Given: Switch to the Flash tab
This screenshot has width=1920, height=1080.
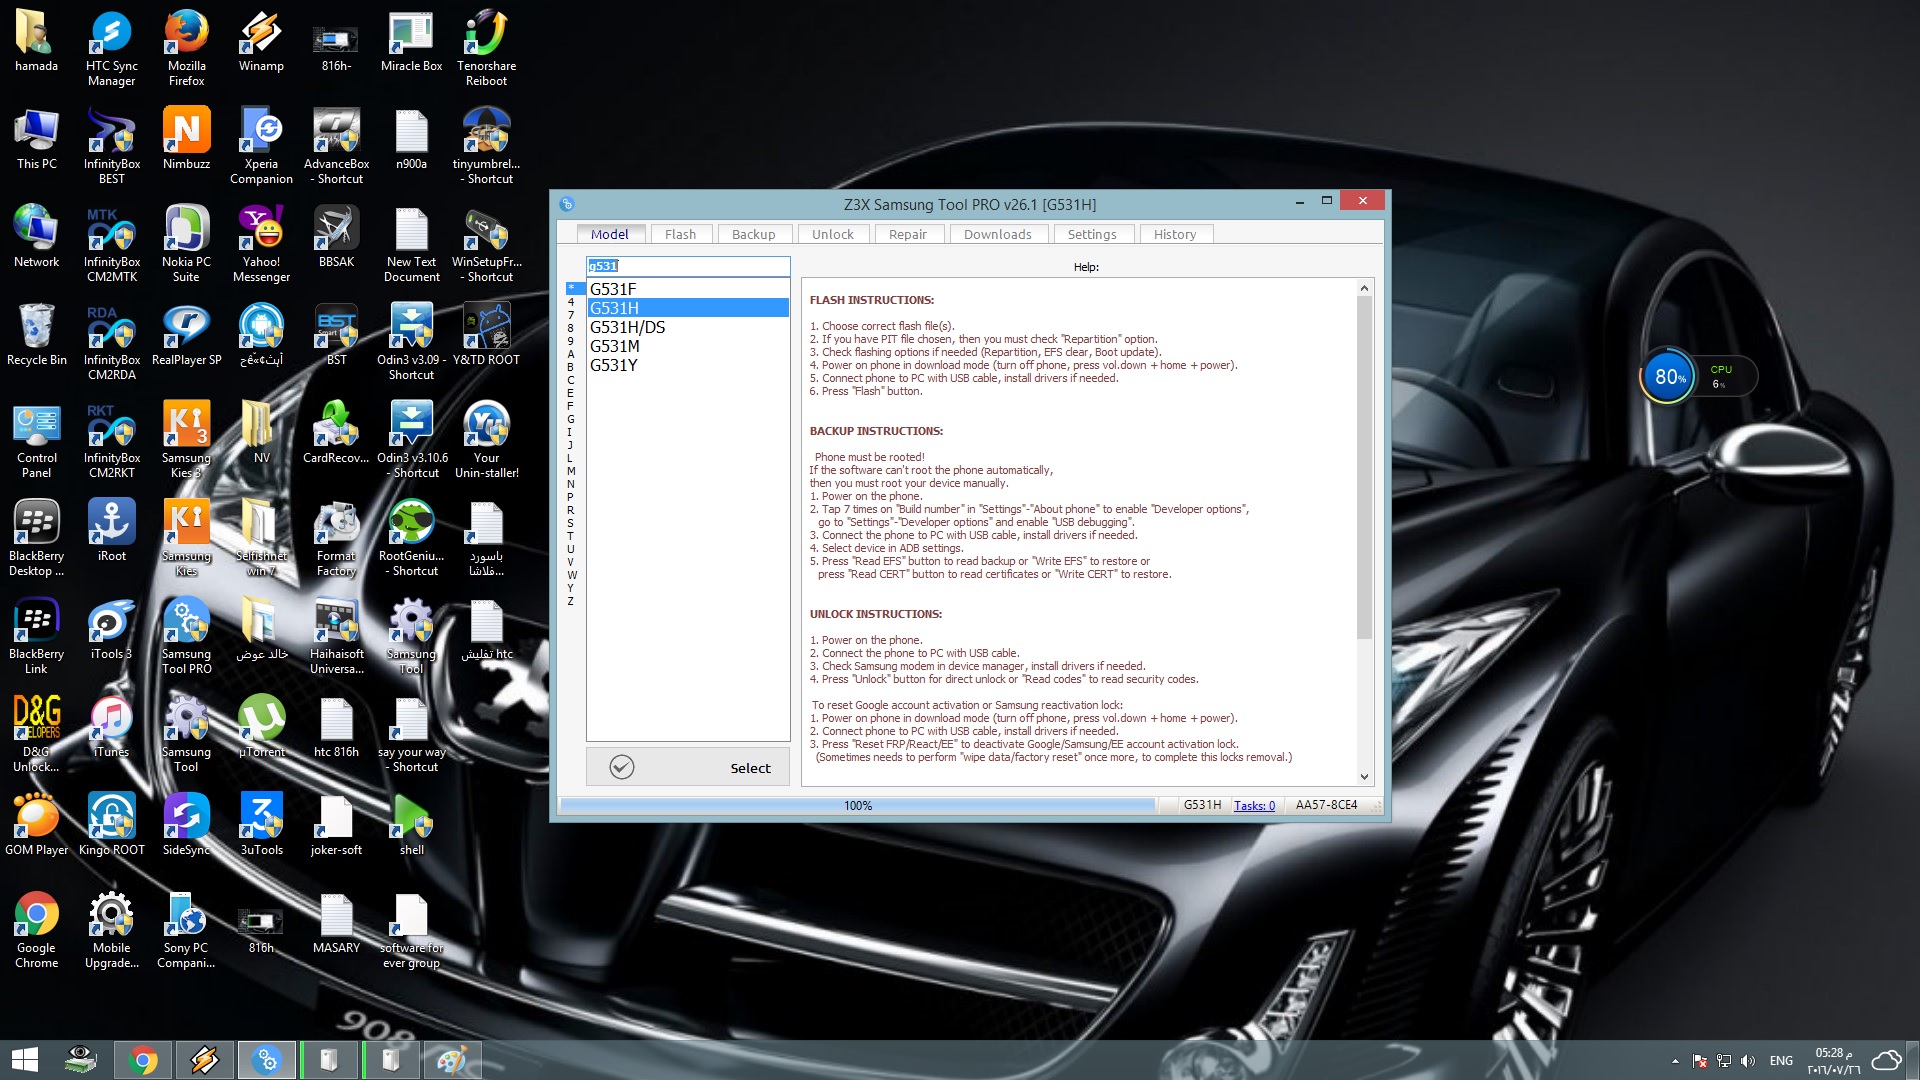Looking at the screenshot, I should coord(680,234).
